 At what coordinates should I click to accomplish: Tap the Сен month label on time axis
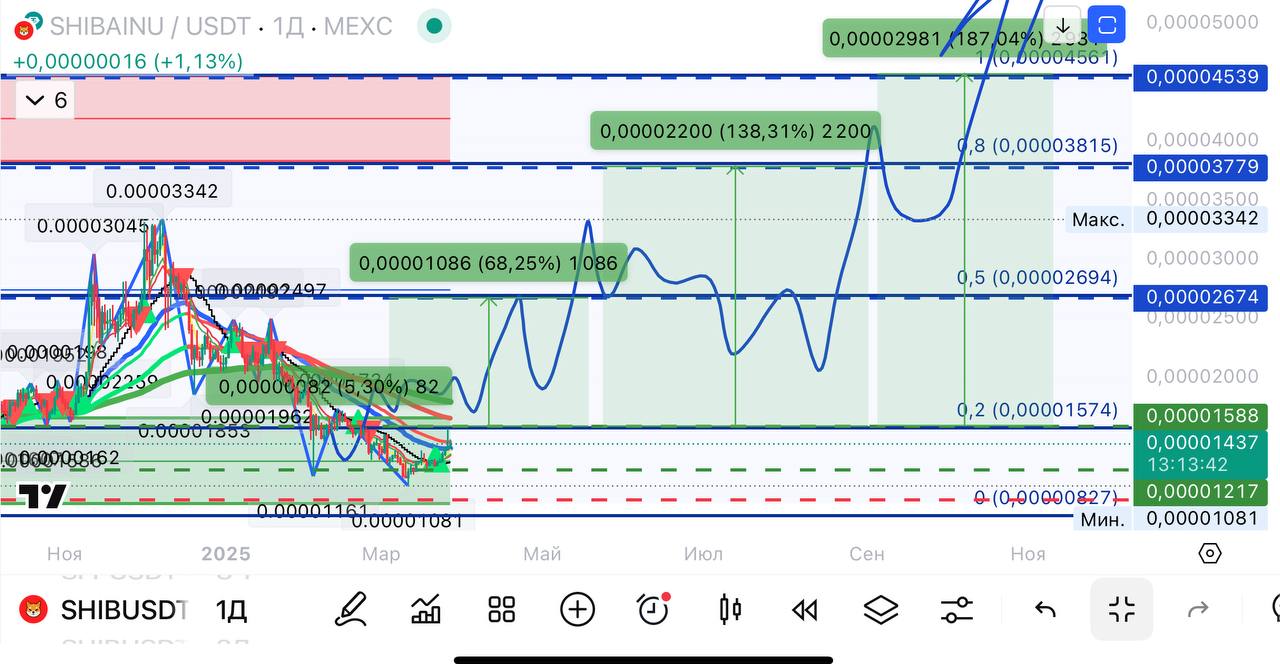coord(866,554)
